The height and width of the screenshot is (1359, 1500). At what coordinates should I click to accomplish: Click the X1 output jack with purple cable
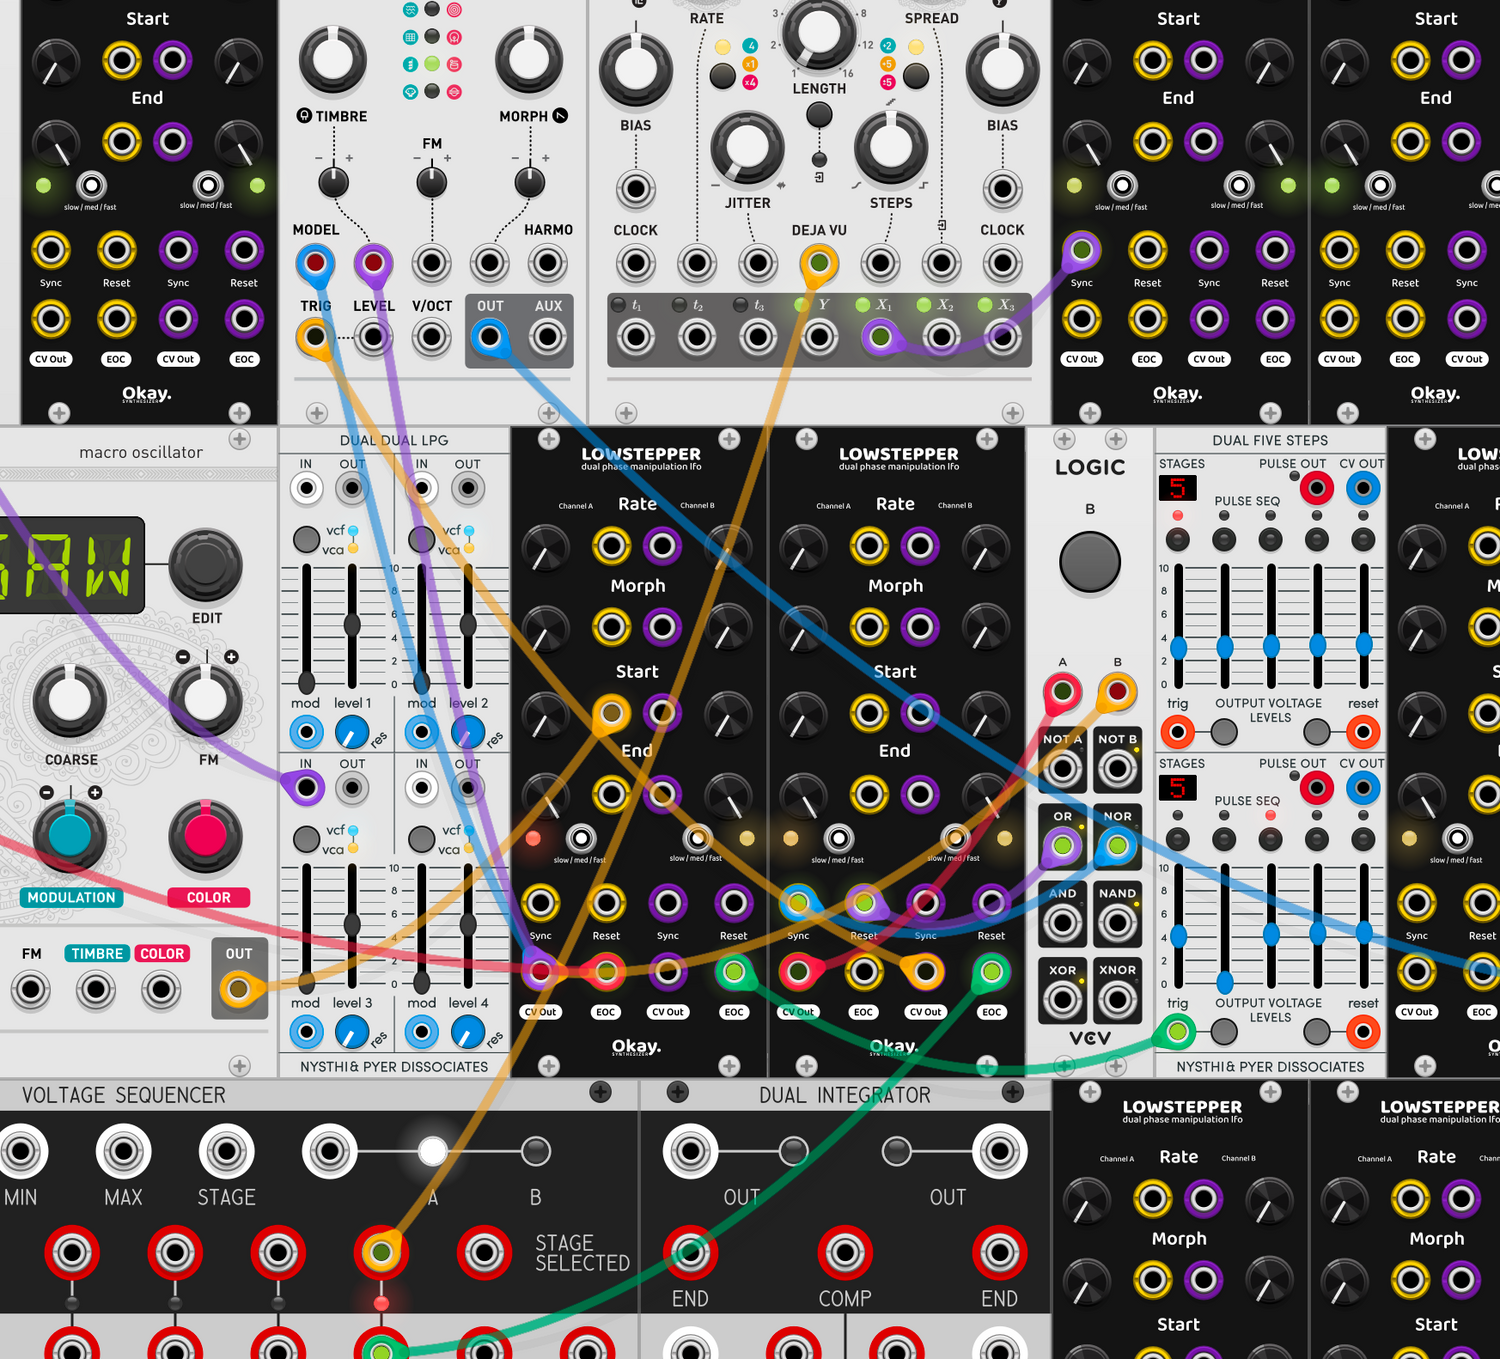881,337
